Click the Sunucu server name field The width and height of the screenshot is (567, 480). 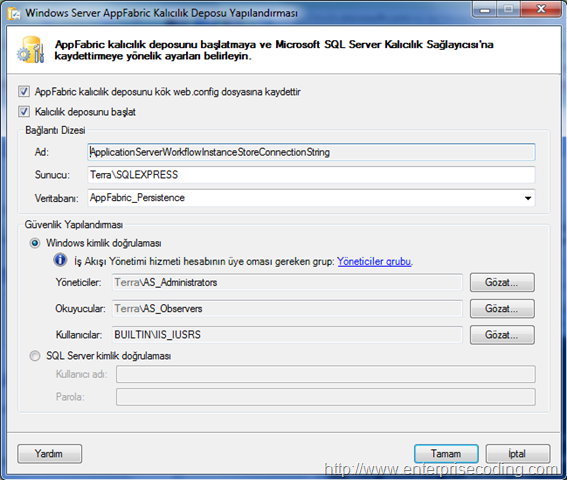coord(311,175)
